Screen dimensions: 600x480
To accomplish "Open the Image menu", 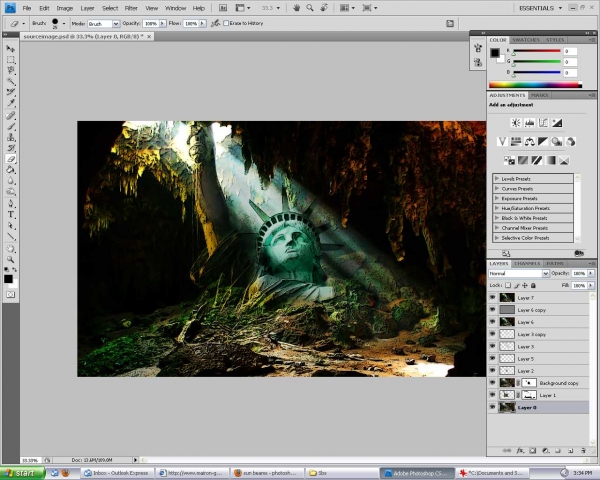I will (64, 8).
